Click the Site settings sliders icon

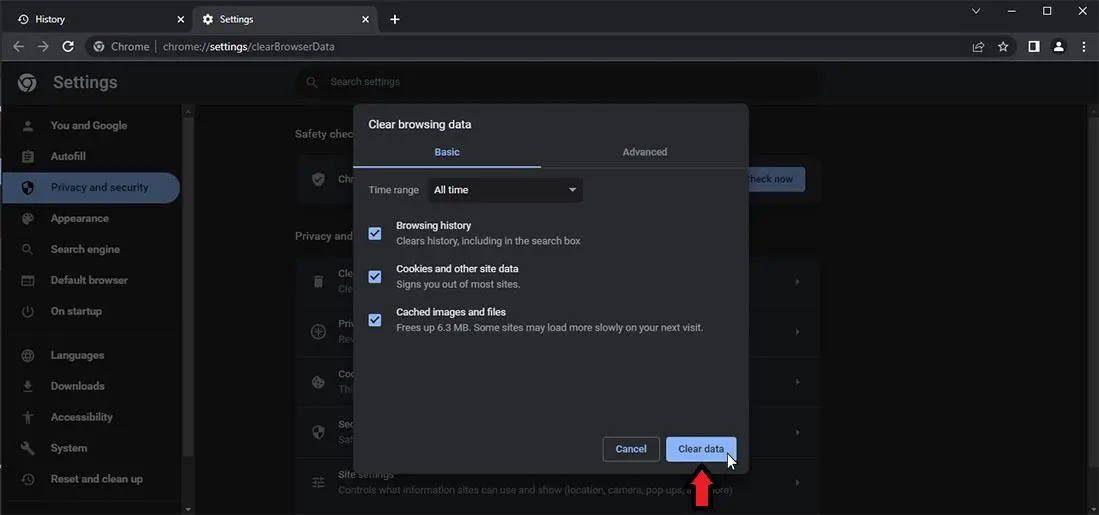(318, 483)
